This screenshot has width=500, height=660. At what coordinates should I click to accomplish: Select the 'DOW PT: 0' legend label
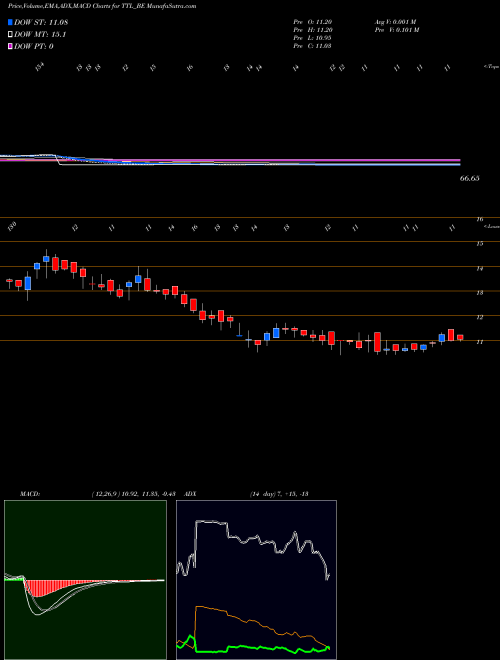(x=34, y=46)
